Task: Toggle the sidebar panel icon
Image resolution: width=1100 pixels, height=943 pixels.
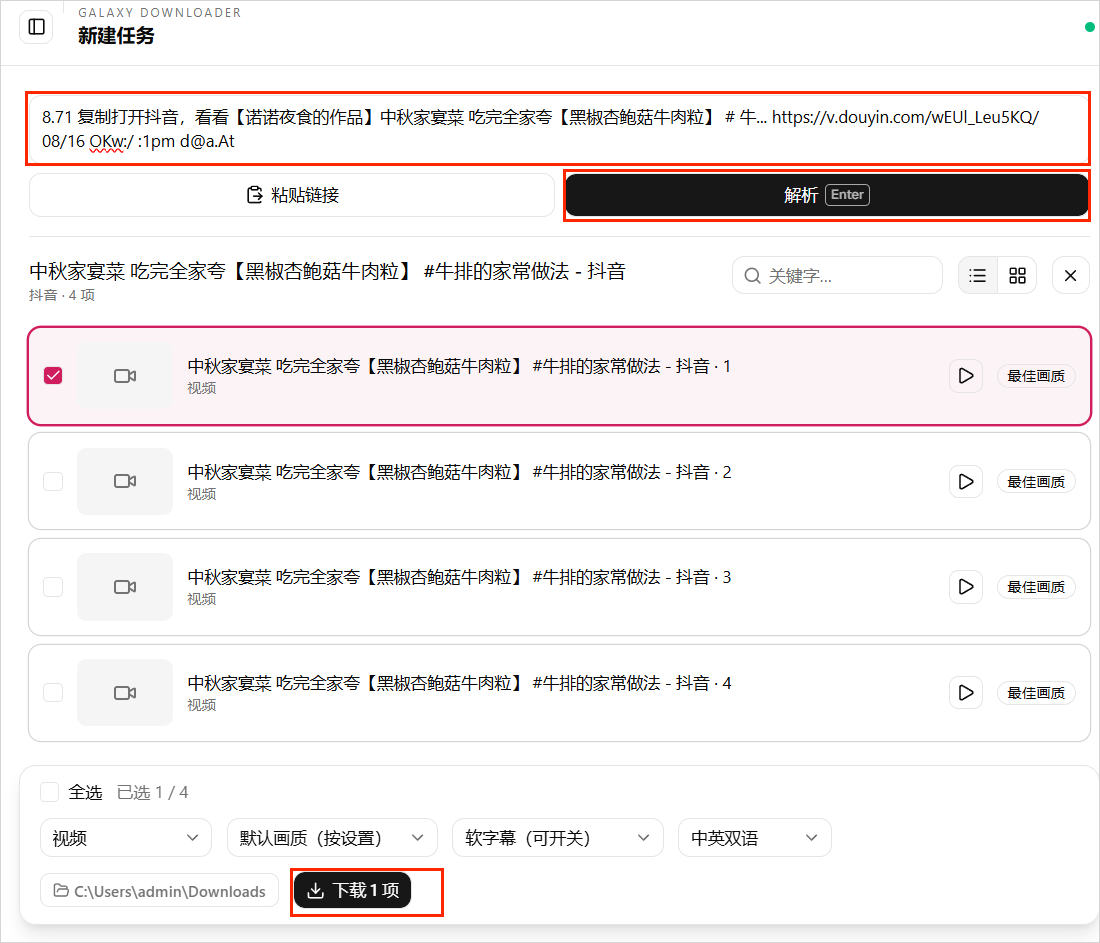Action: click(x=36, y=27)
